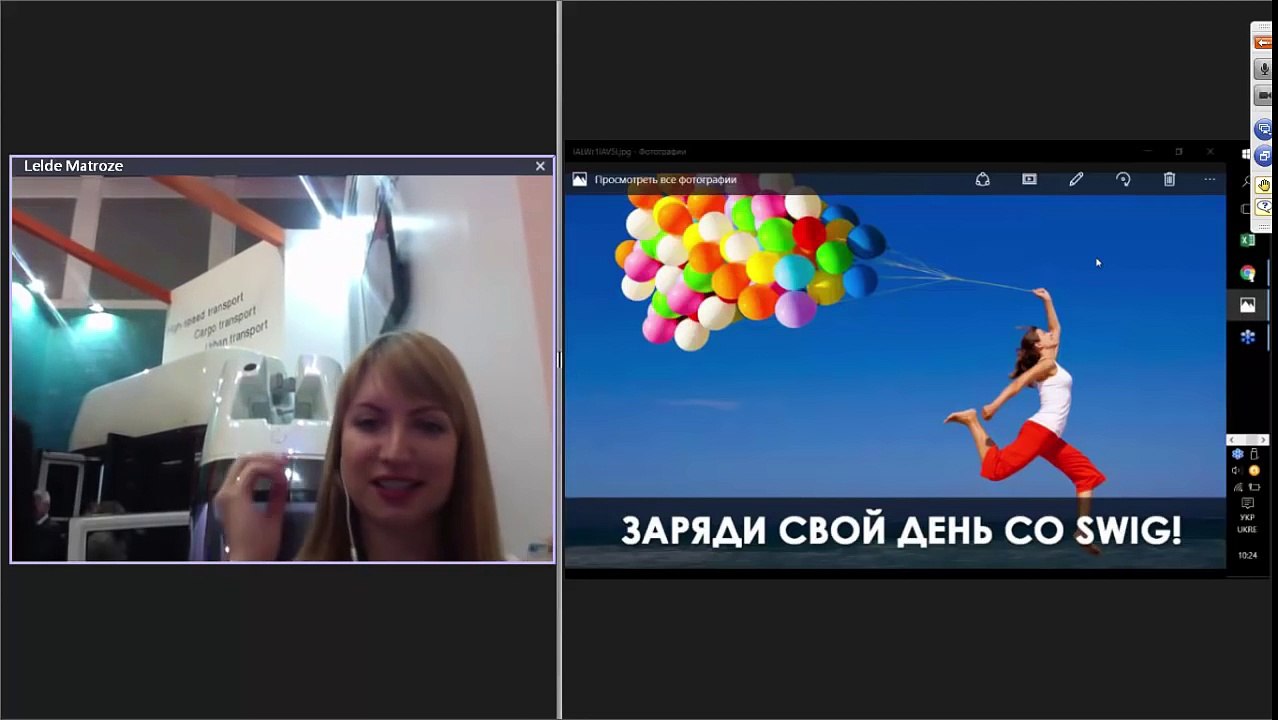
Task: Click the 10:24 clock in system tray
Action: click(x=1247, y=555)
